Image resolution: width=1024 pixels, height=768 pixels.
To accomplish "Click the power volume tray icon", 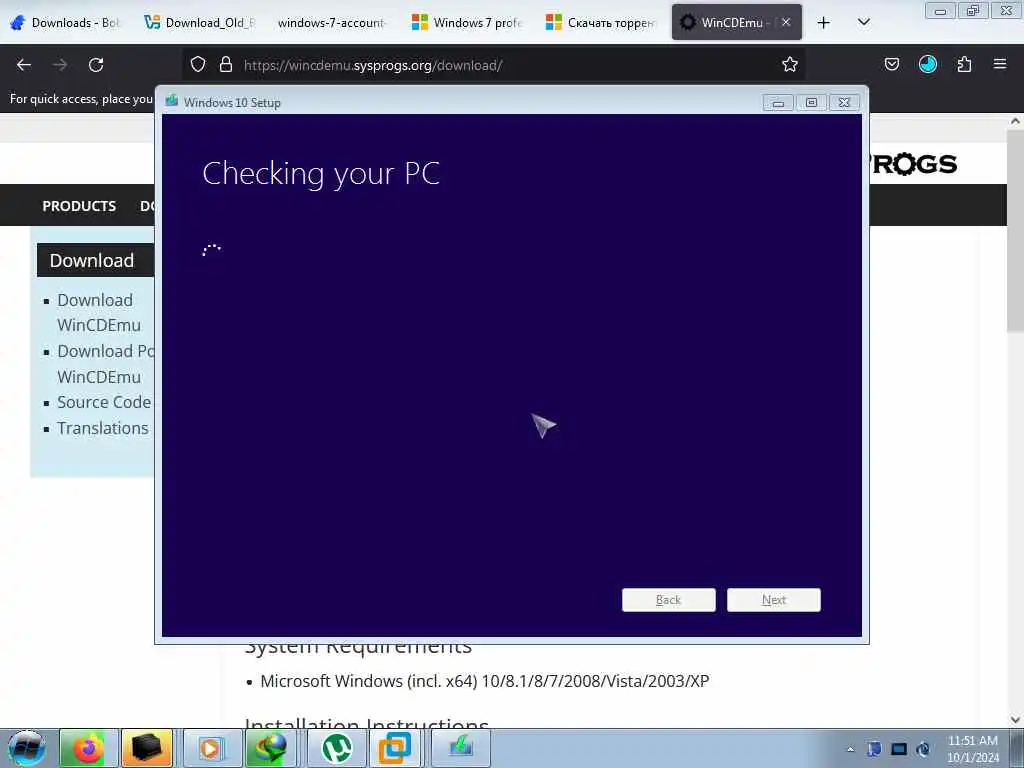I will pyautogui.click(x=923, y=749).
